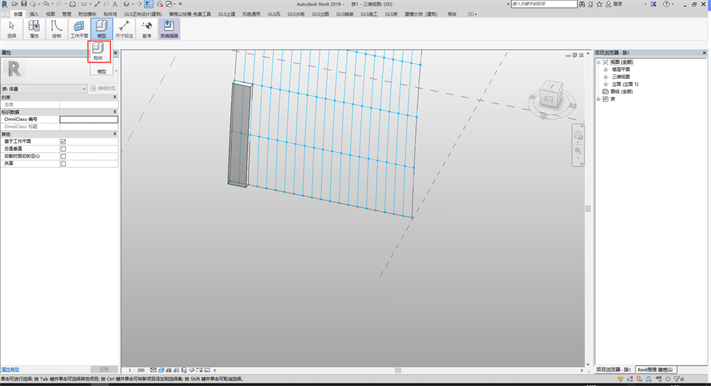This screenshot has height=386, width=711.
Task: Open the GLS土建 ribbon tab
Action: pyautogui.click(x=227, y=14)
